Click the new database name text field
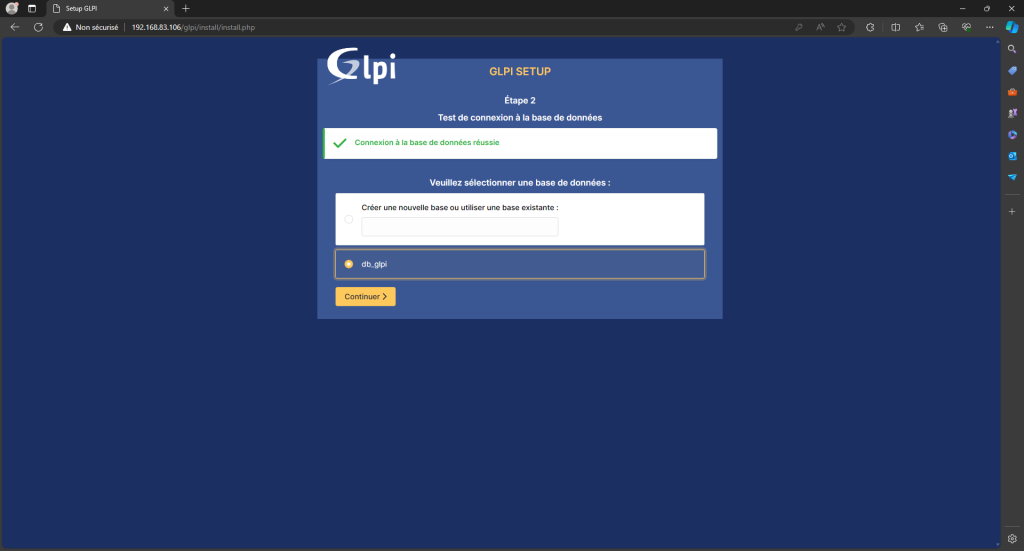This screenshot has width=1024, height=551. tap(459, 227)
